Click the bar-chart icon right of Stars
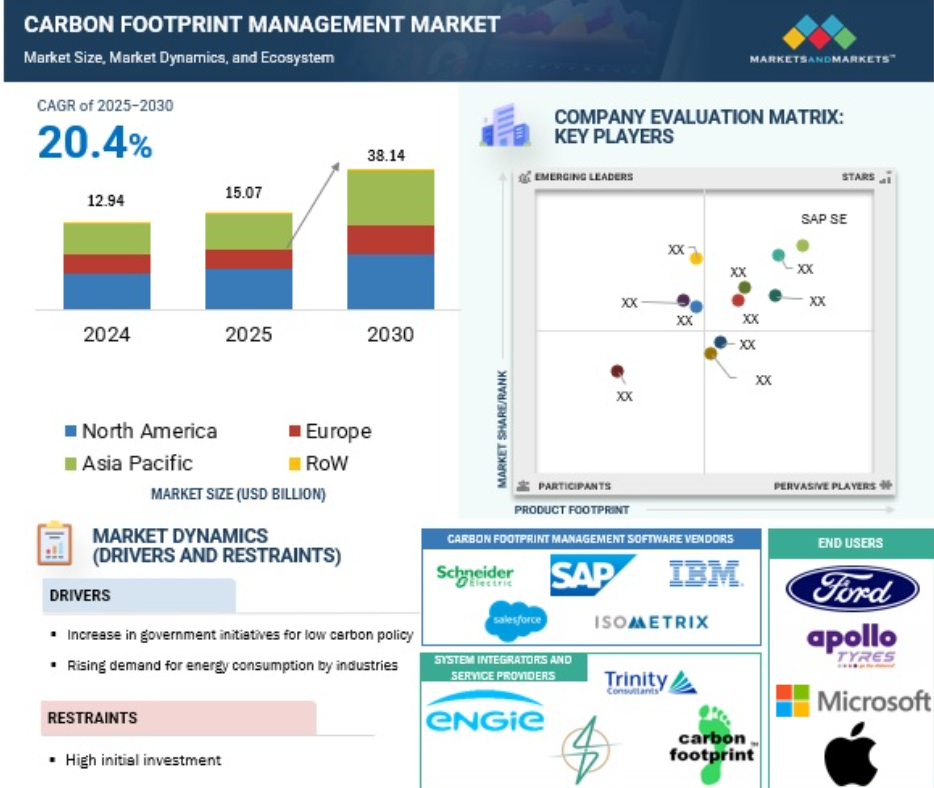The width and height of the screenshot is (934, 788). click(885, 177)
